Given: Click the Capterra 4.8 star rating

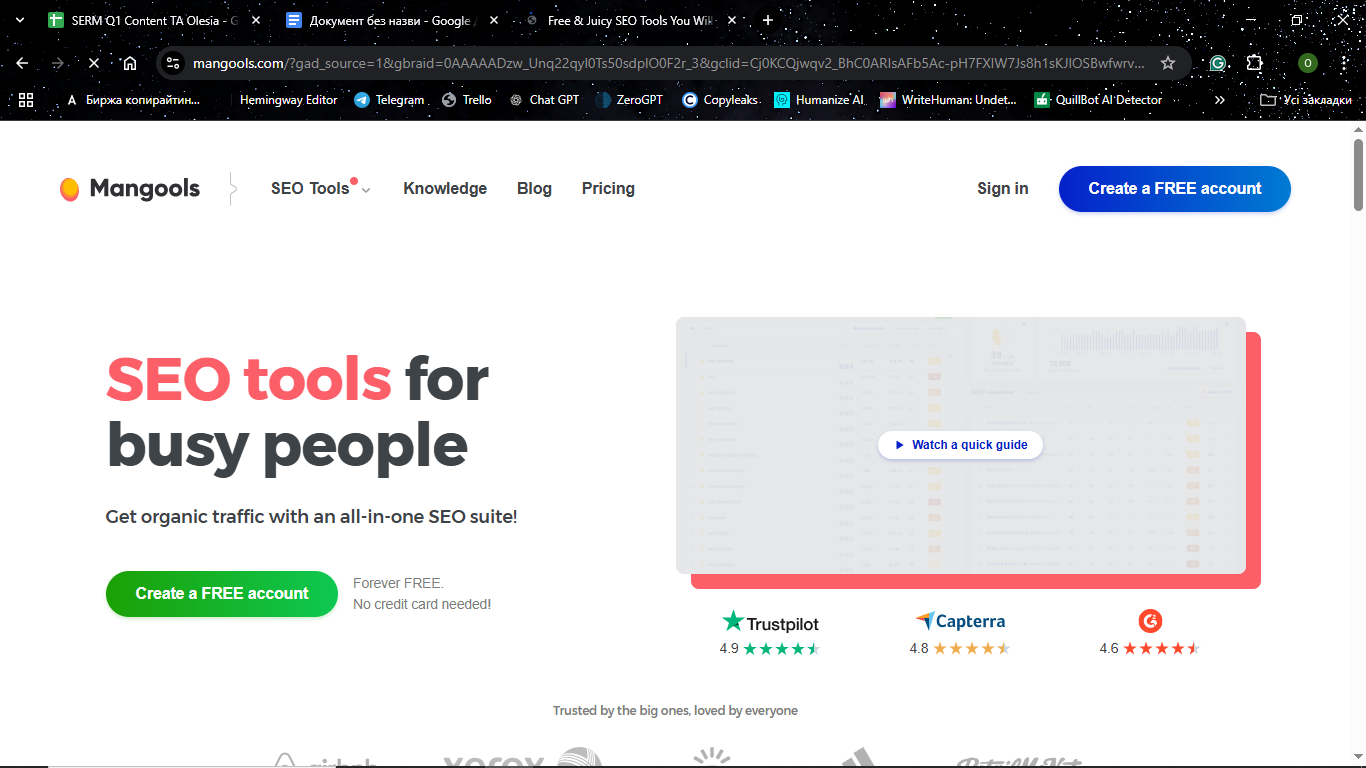Looking at the screenshot, I should [x=960, y=648].
